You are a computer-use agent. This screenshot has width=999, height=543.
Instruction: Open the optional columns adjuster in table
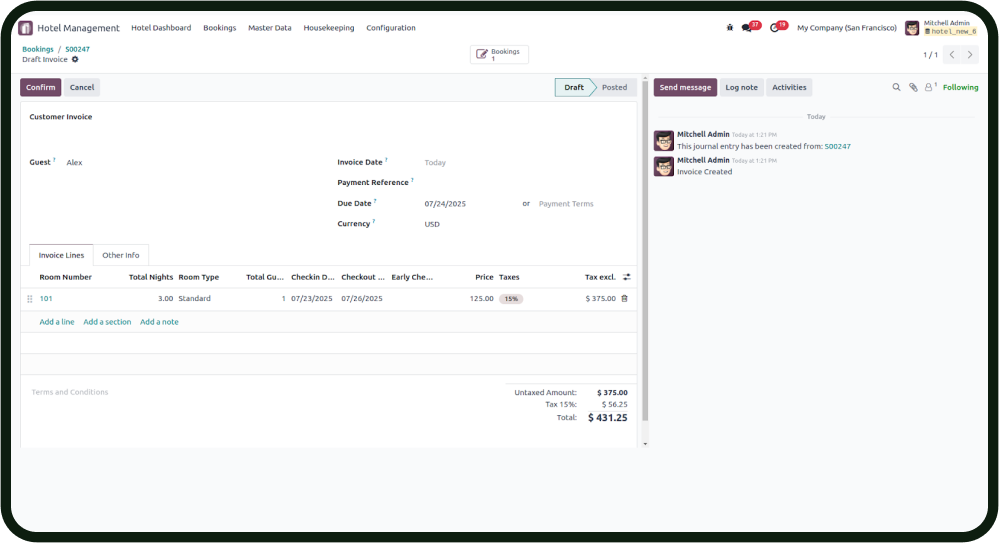coord(627,277)
